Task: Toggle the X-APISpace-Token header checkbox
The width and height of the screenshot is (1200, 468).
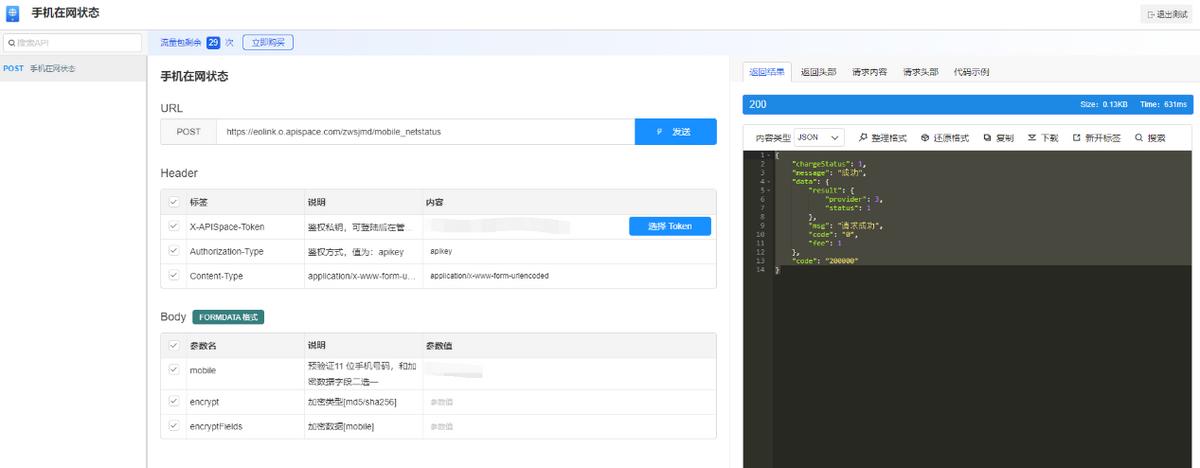Action: [x=175, y=227]
